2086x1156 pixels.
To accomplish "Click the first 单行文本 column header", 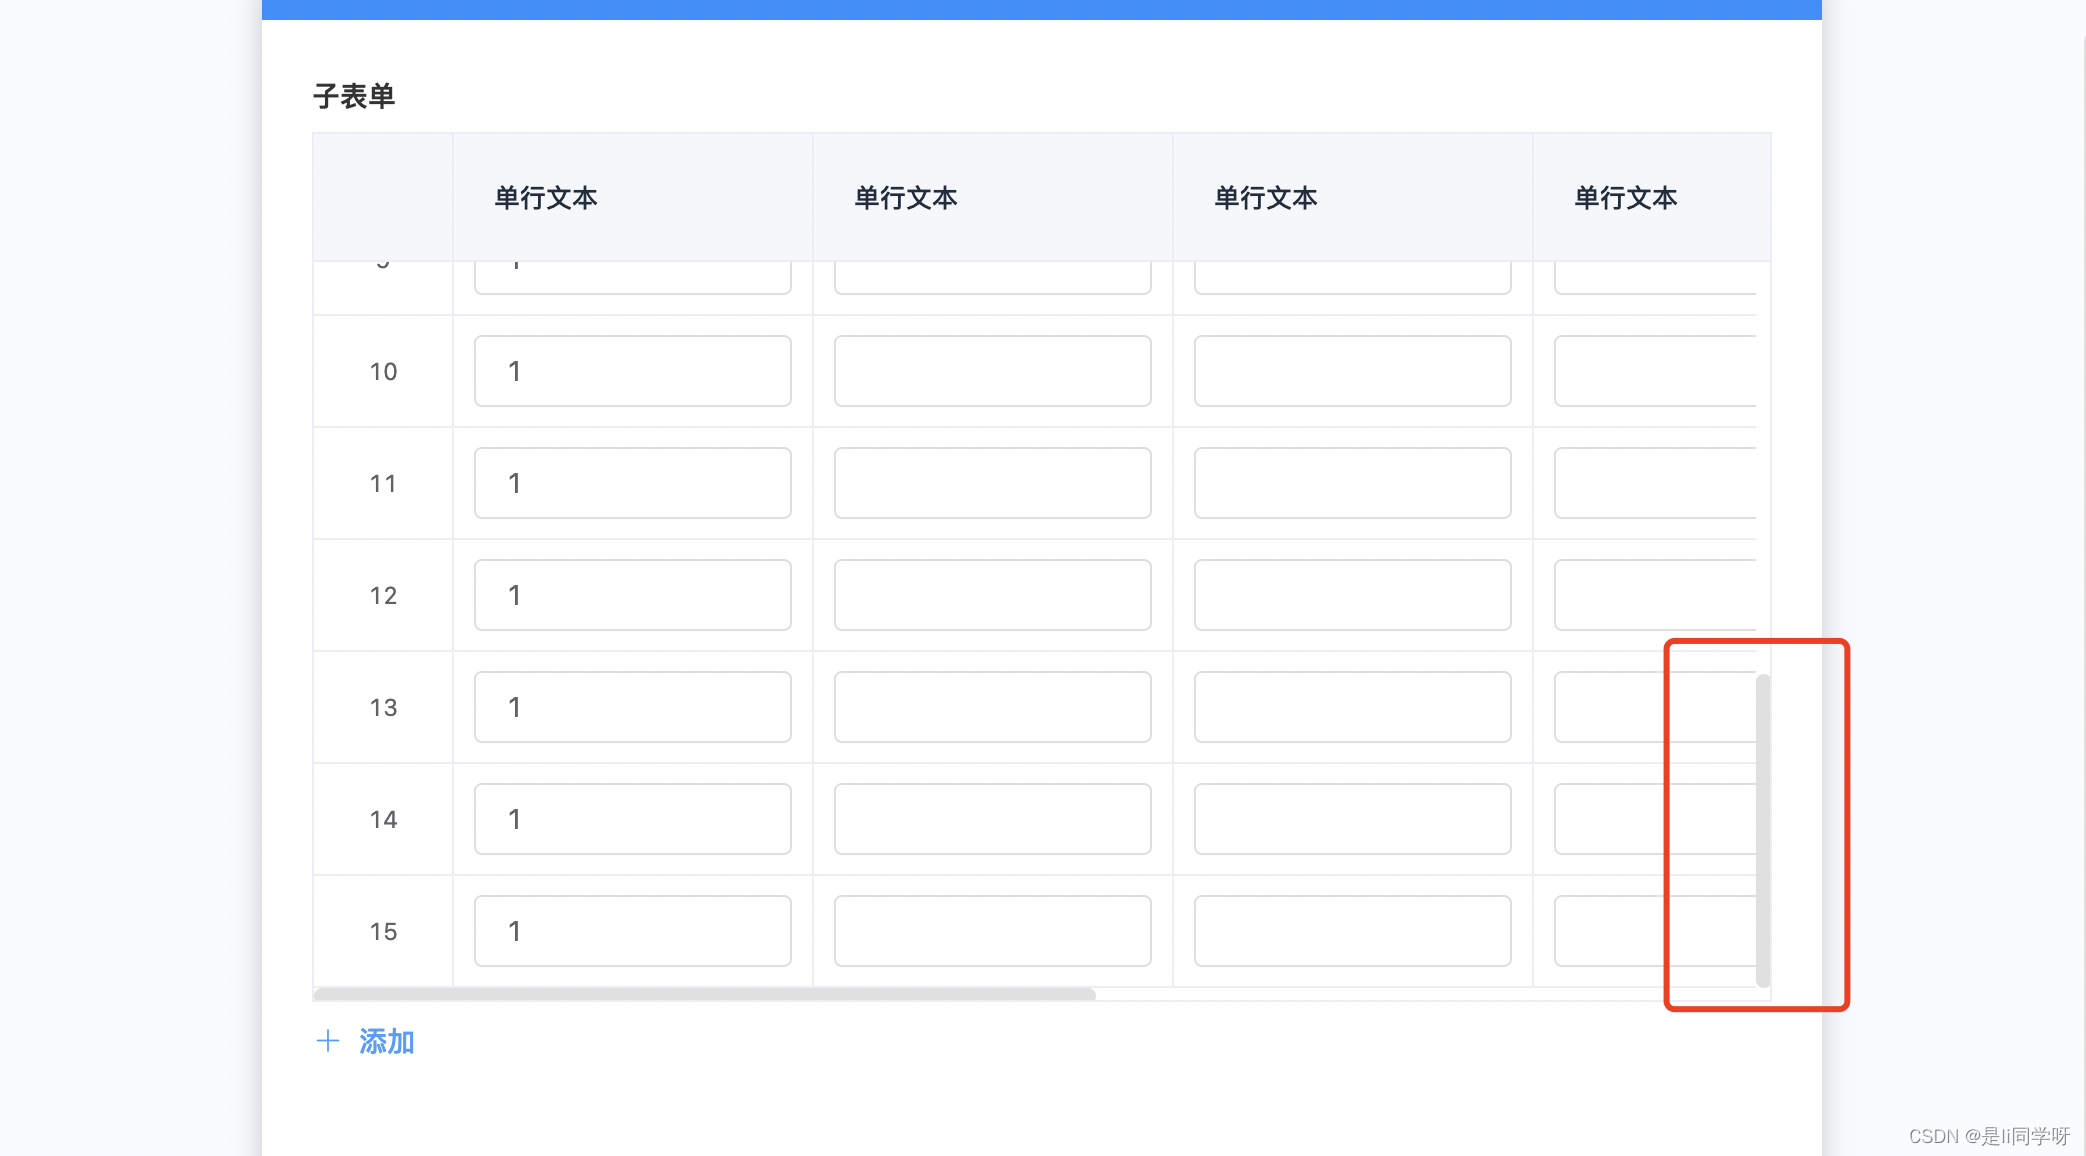I will click(546, 198).
